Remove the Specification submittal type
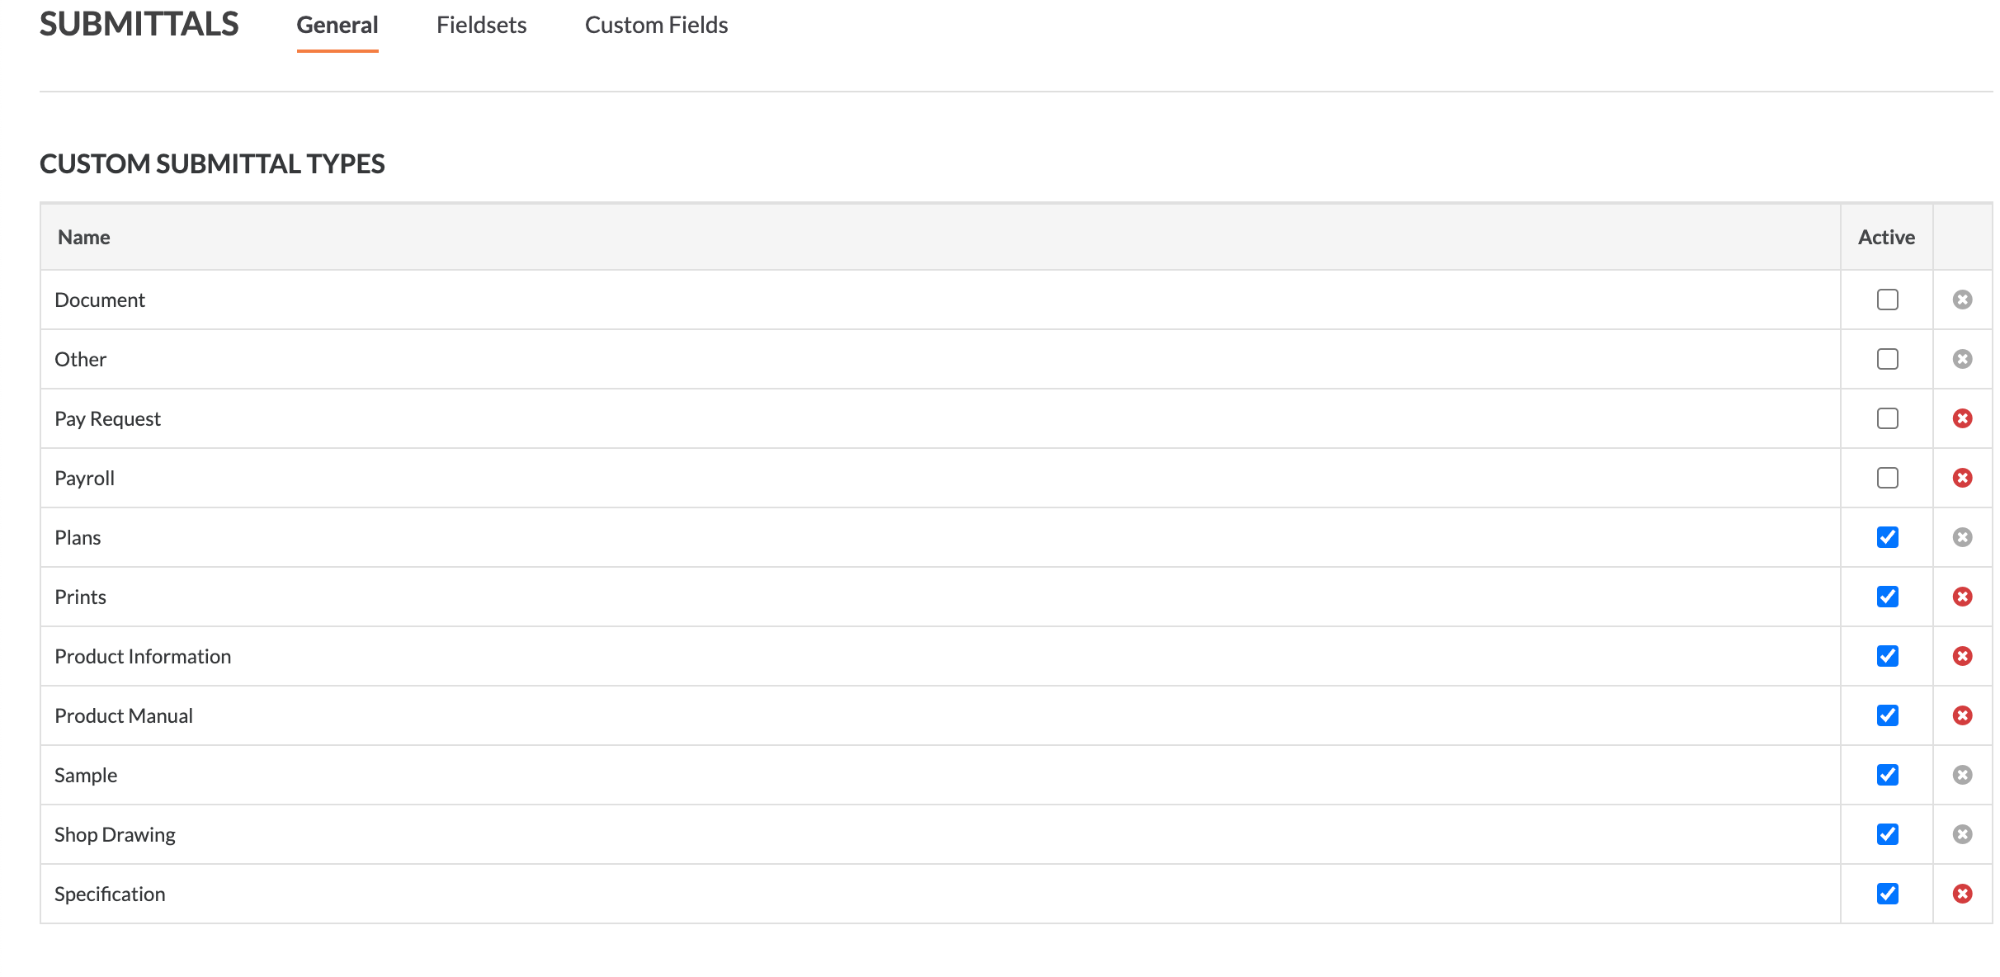This screenshot has height=977, width=2000. point(1962,894)
